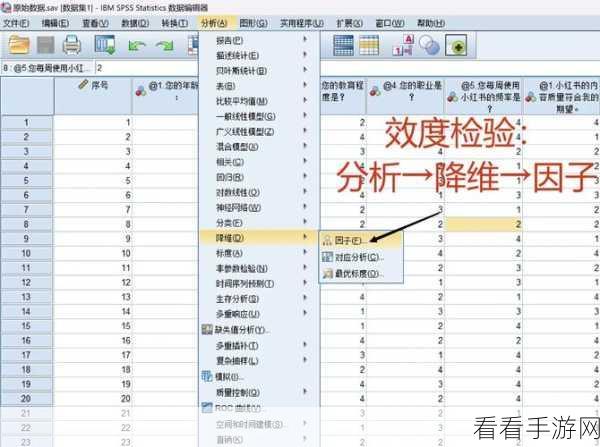The height and width of the screenshot is (447, 600).
Task: Click the open data file folder icon
Action: (19, 45)
